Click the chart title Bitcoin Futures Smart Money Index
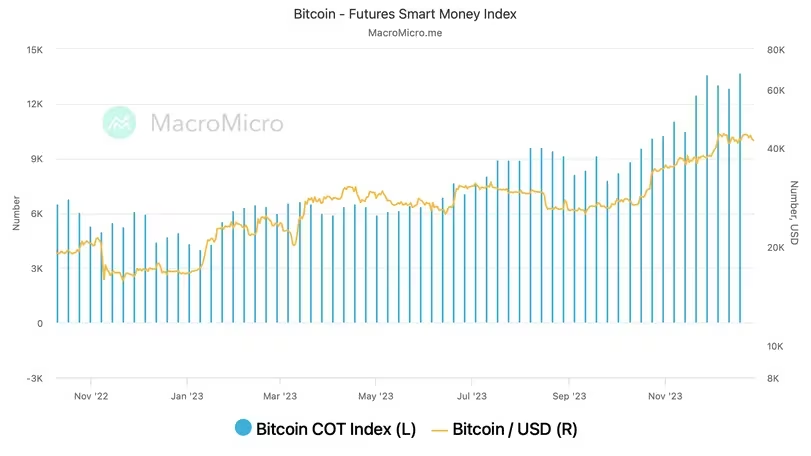The height and width of the screenshot is (456, 811). 405,14
